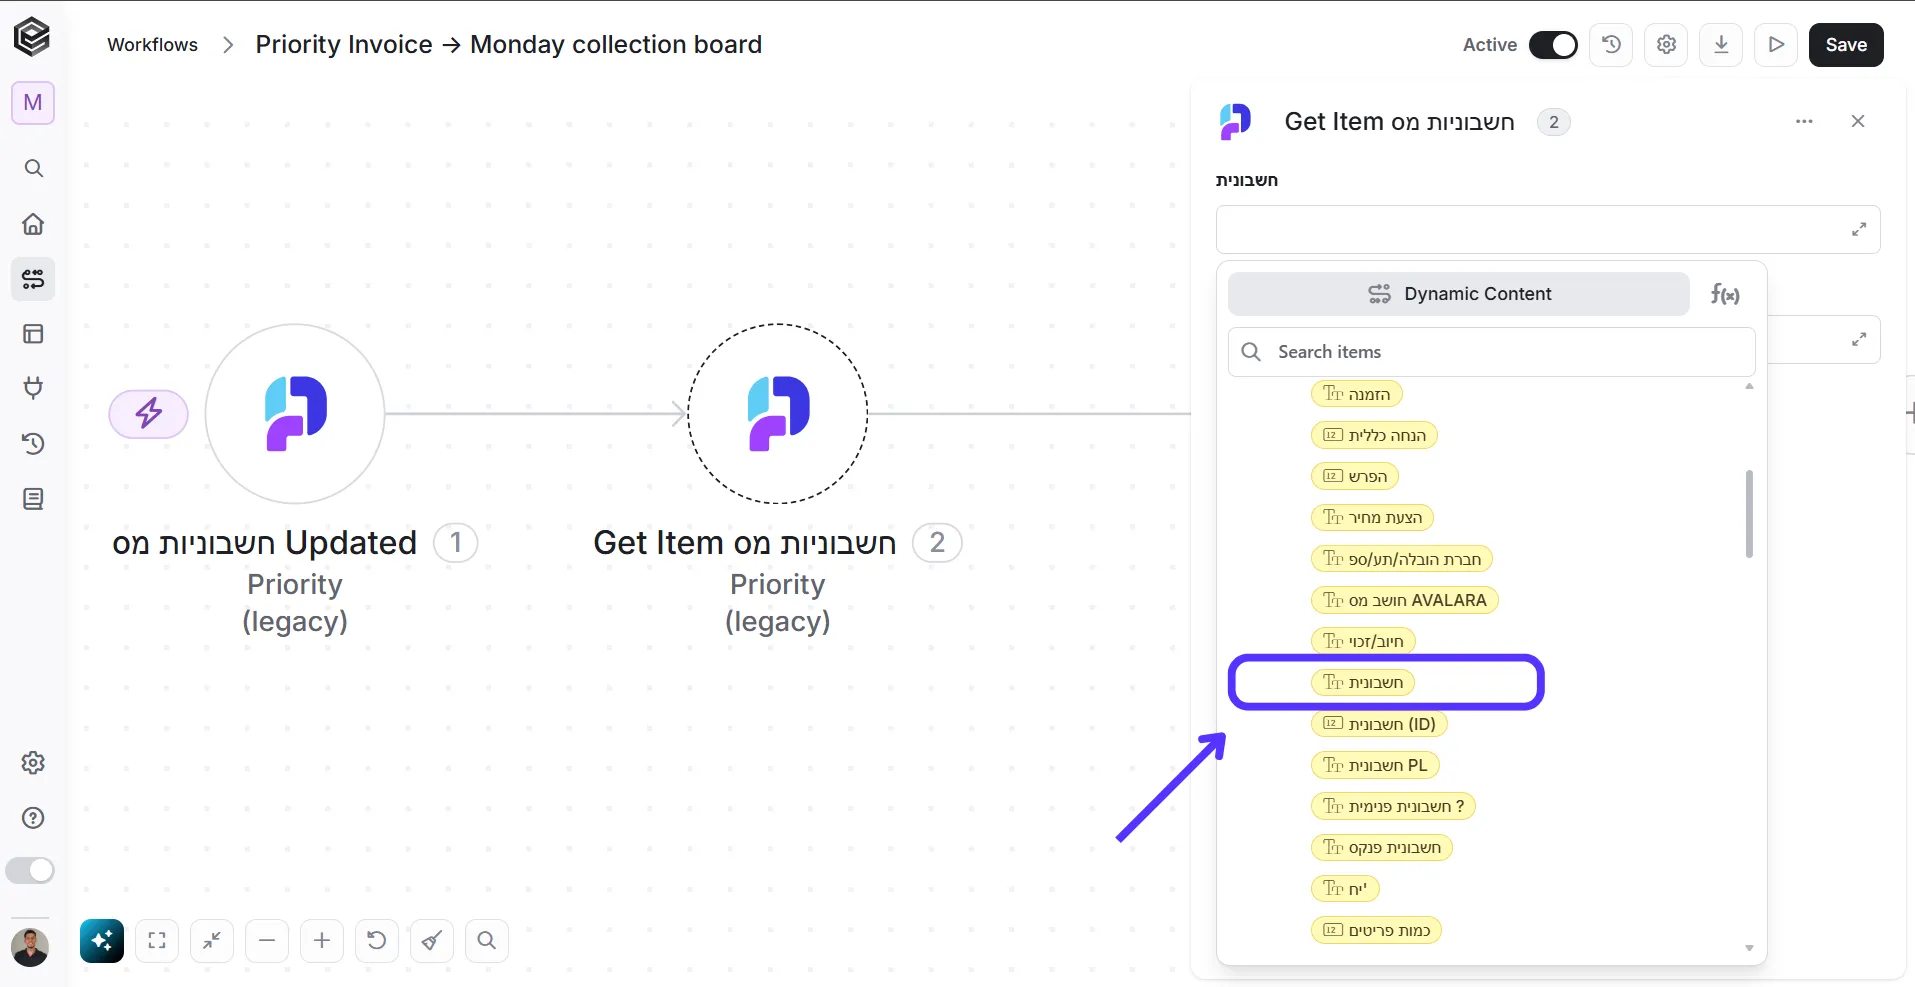Click the undo arrow in canvas toolbar
The image size is (1915, 987).
coord(377,941)
